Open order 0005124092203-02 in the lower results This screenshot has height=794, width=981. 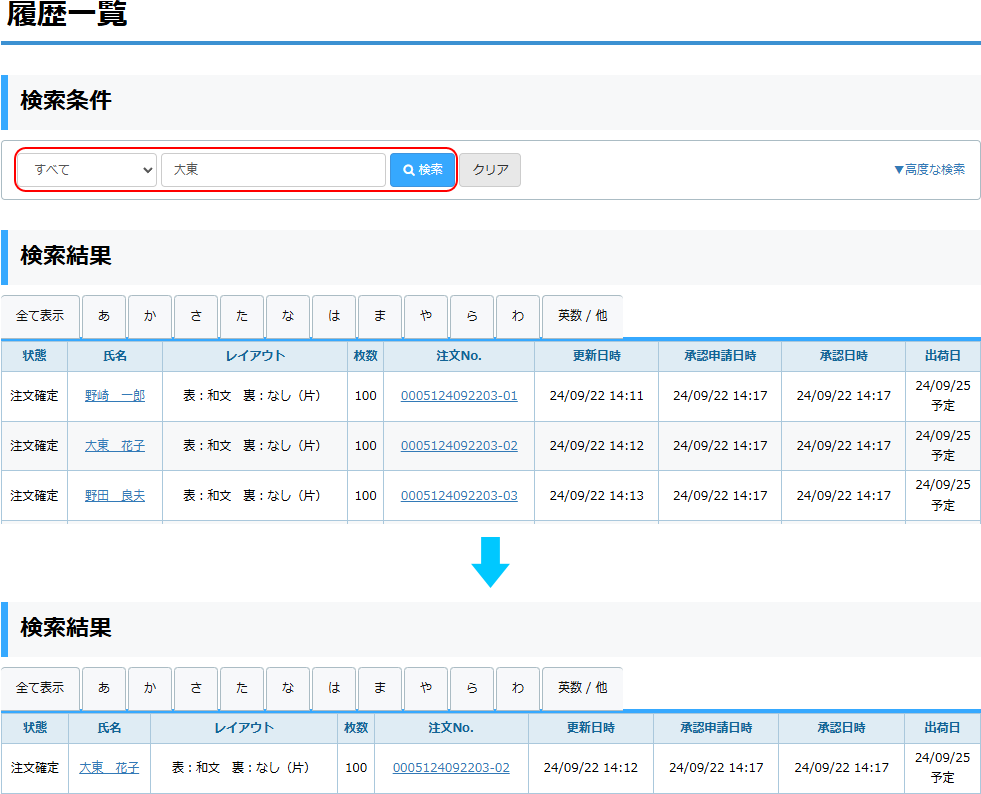(451, 768)
